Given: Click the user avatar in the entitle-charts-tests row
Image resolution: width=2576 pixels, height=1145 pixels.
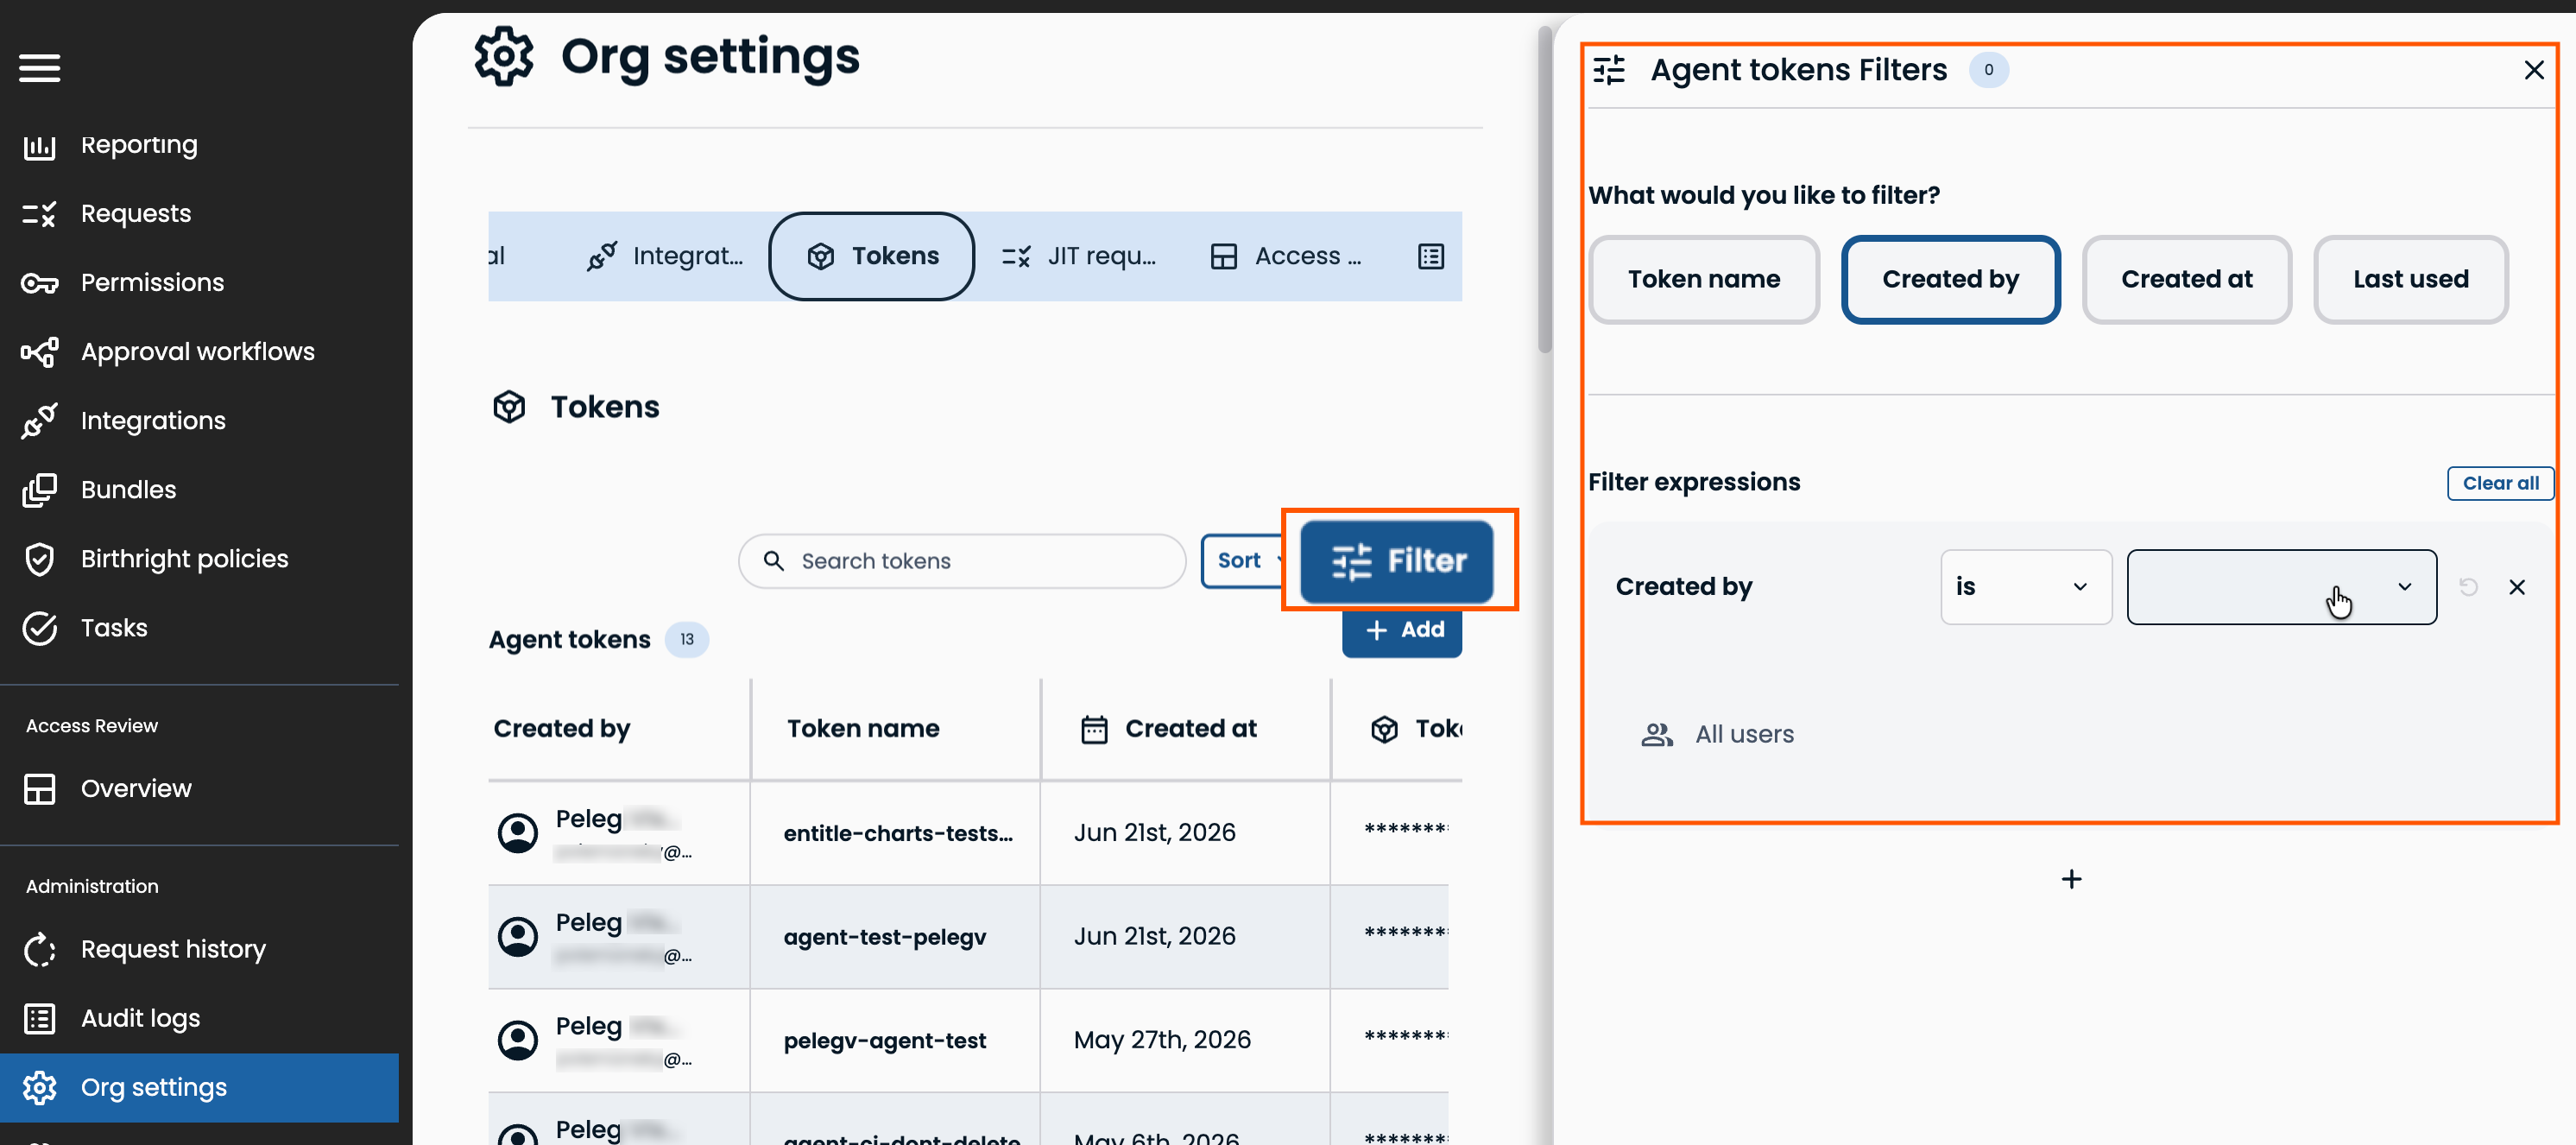Looking at the screenshot, I should coord(518,833).
